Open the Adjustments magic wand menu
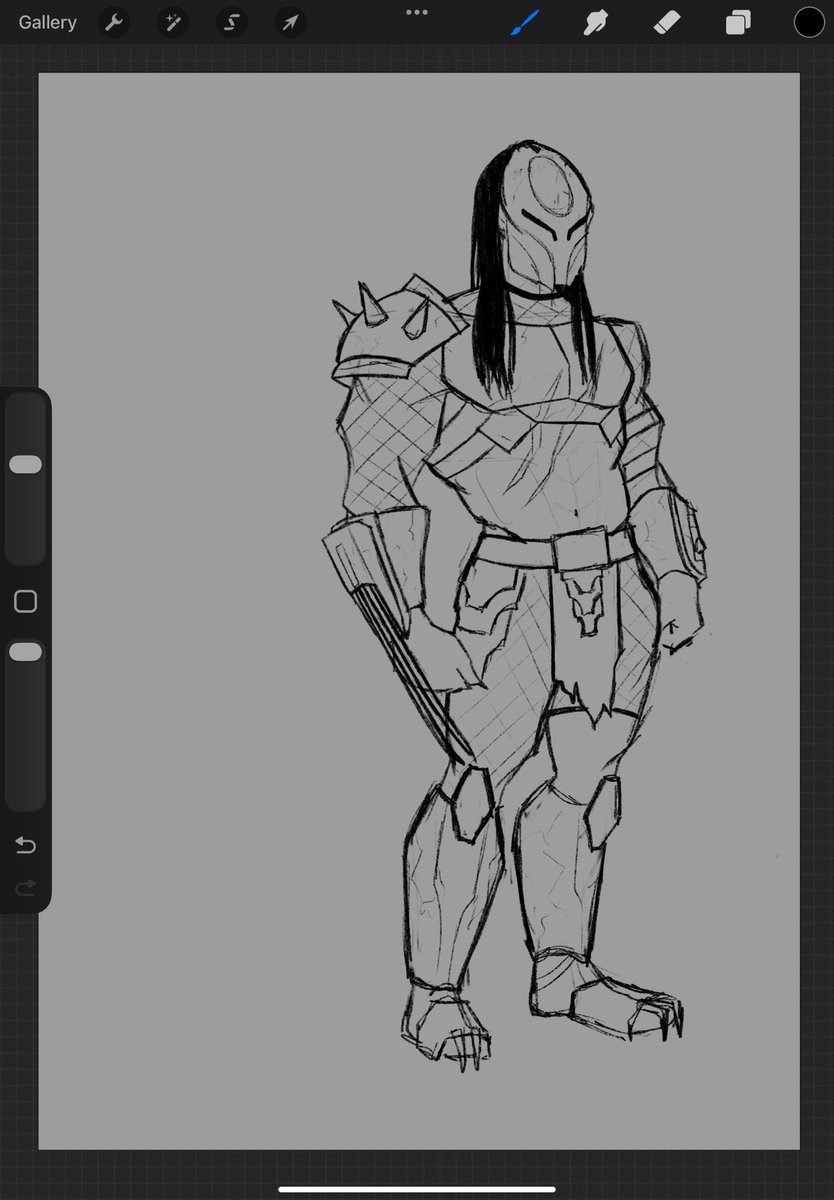This screenshot has height=1200, width=834. (x=173, y=22)
